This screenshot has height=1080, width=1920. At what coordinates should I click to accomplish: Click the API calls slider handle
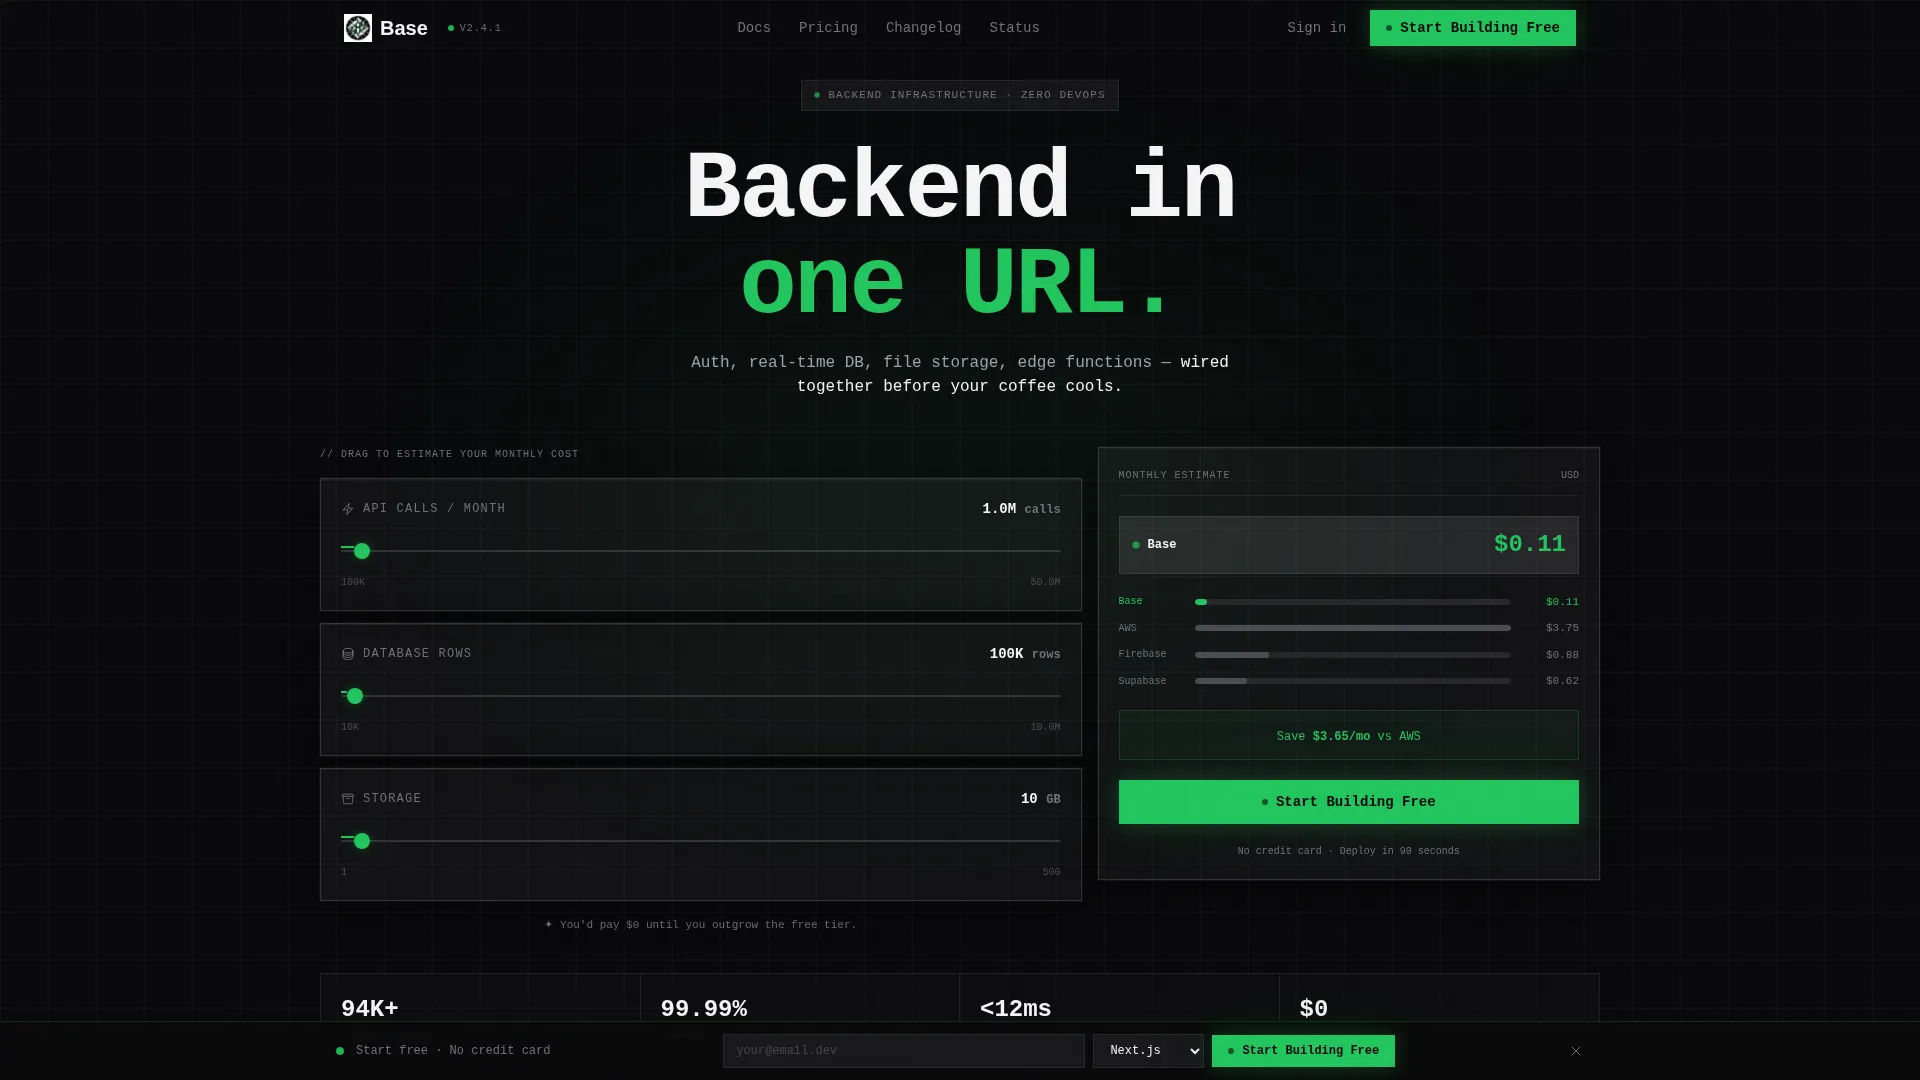coord(362,551)
